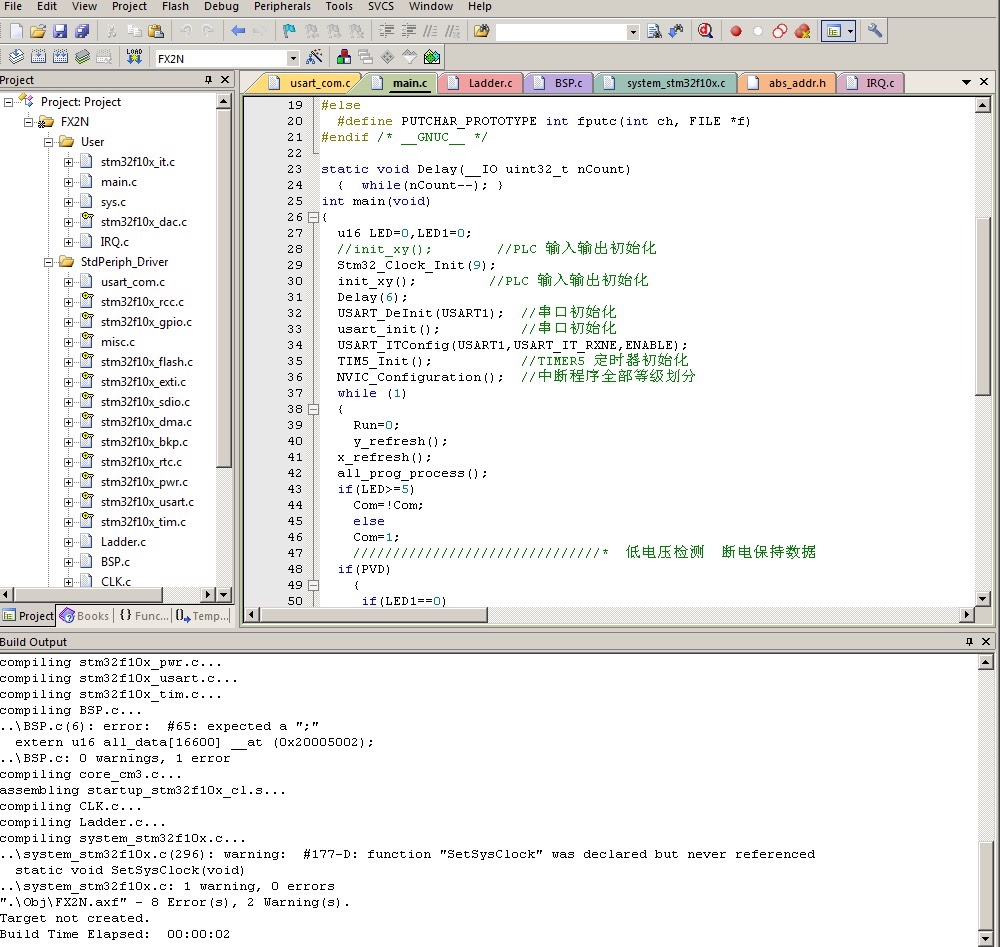This screenshot has height=947, width=1000.
Task: Open the FX2N target dropdown
Action: (293, 59)
